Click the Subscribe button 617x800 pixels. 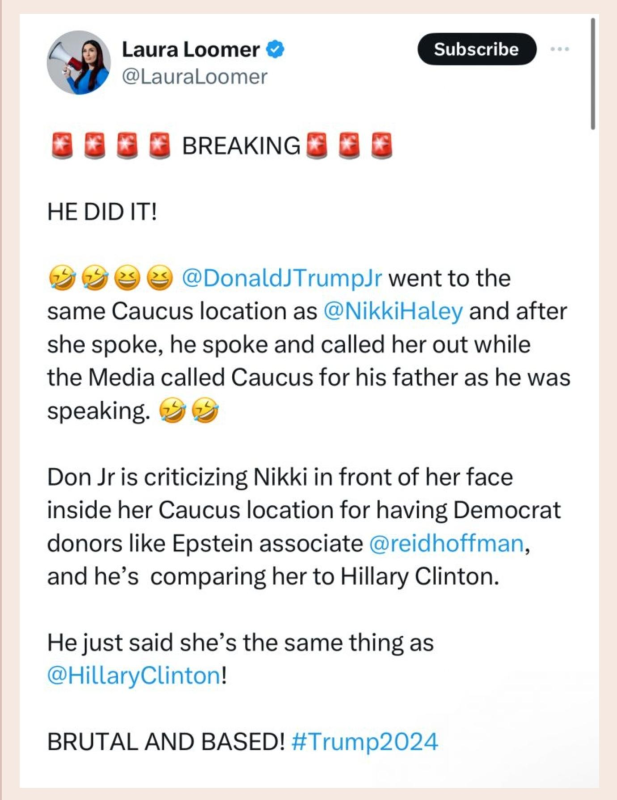[476, 49]
